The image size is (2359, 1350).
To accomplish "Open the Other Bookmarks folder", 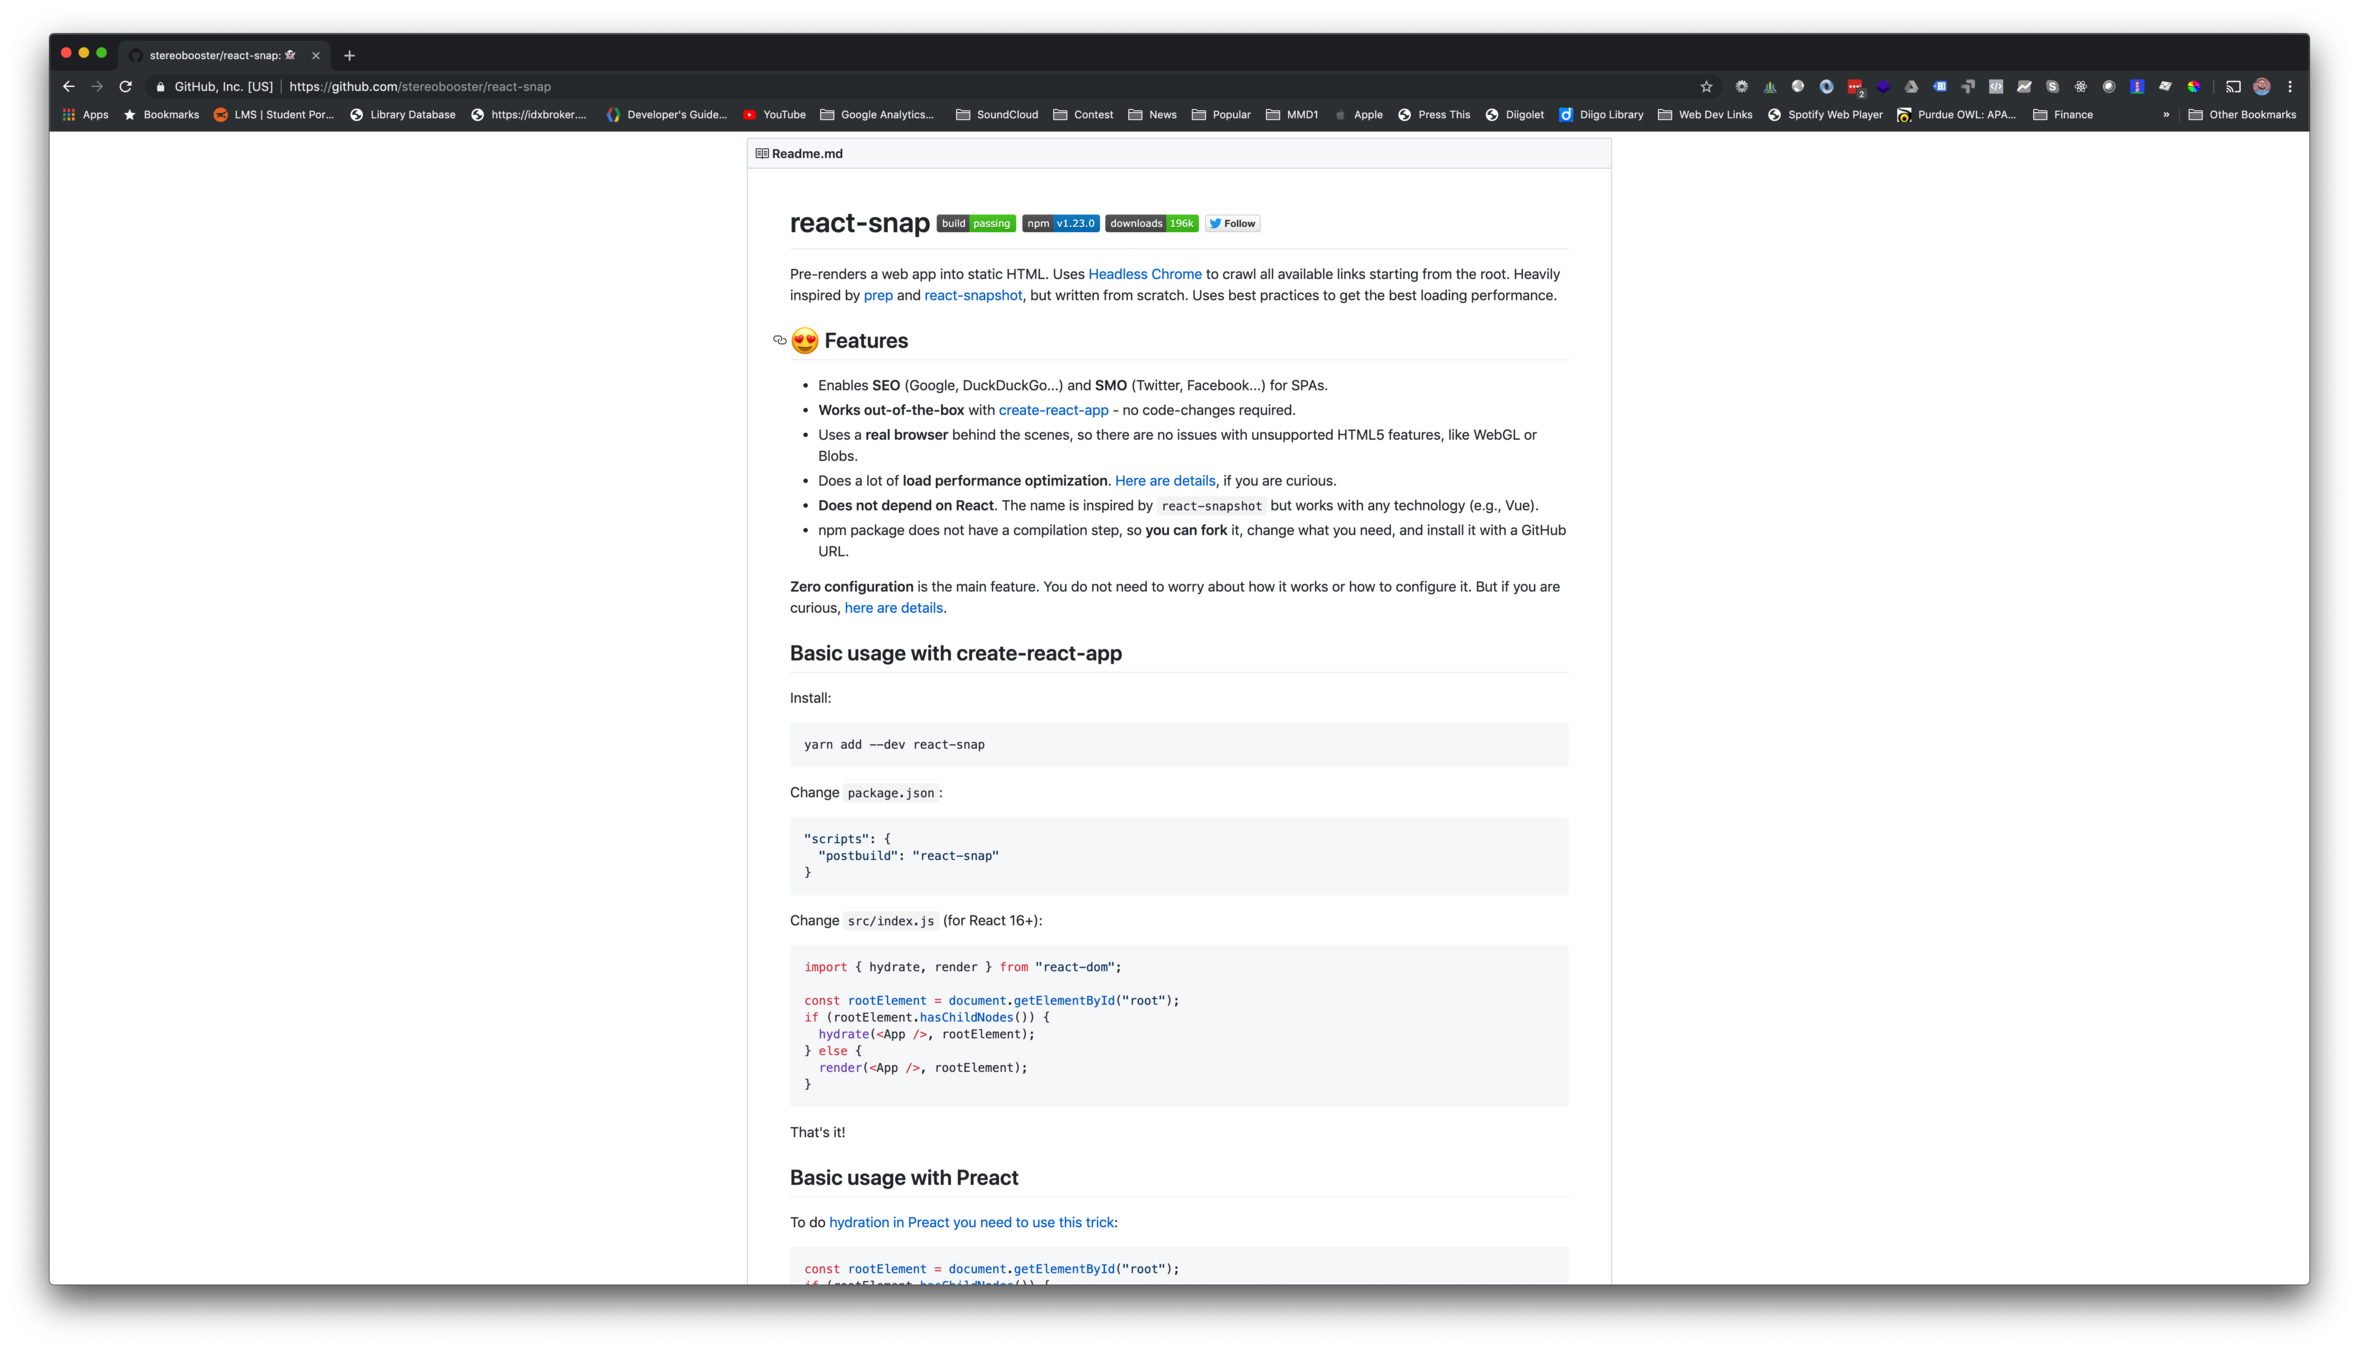I will coord(2242,115).
